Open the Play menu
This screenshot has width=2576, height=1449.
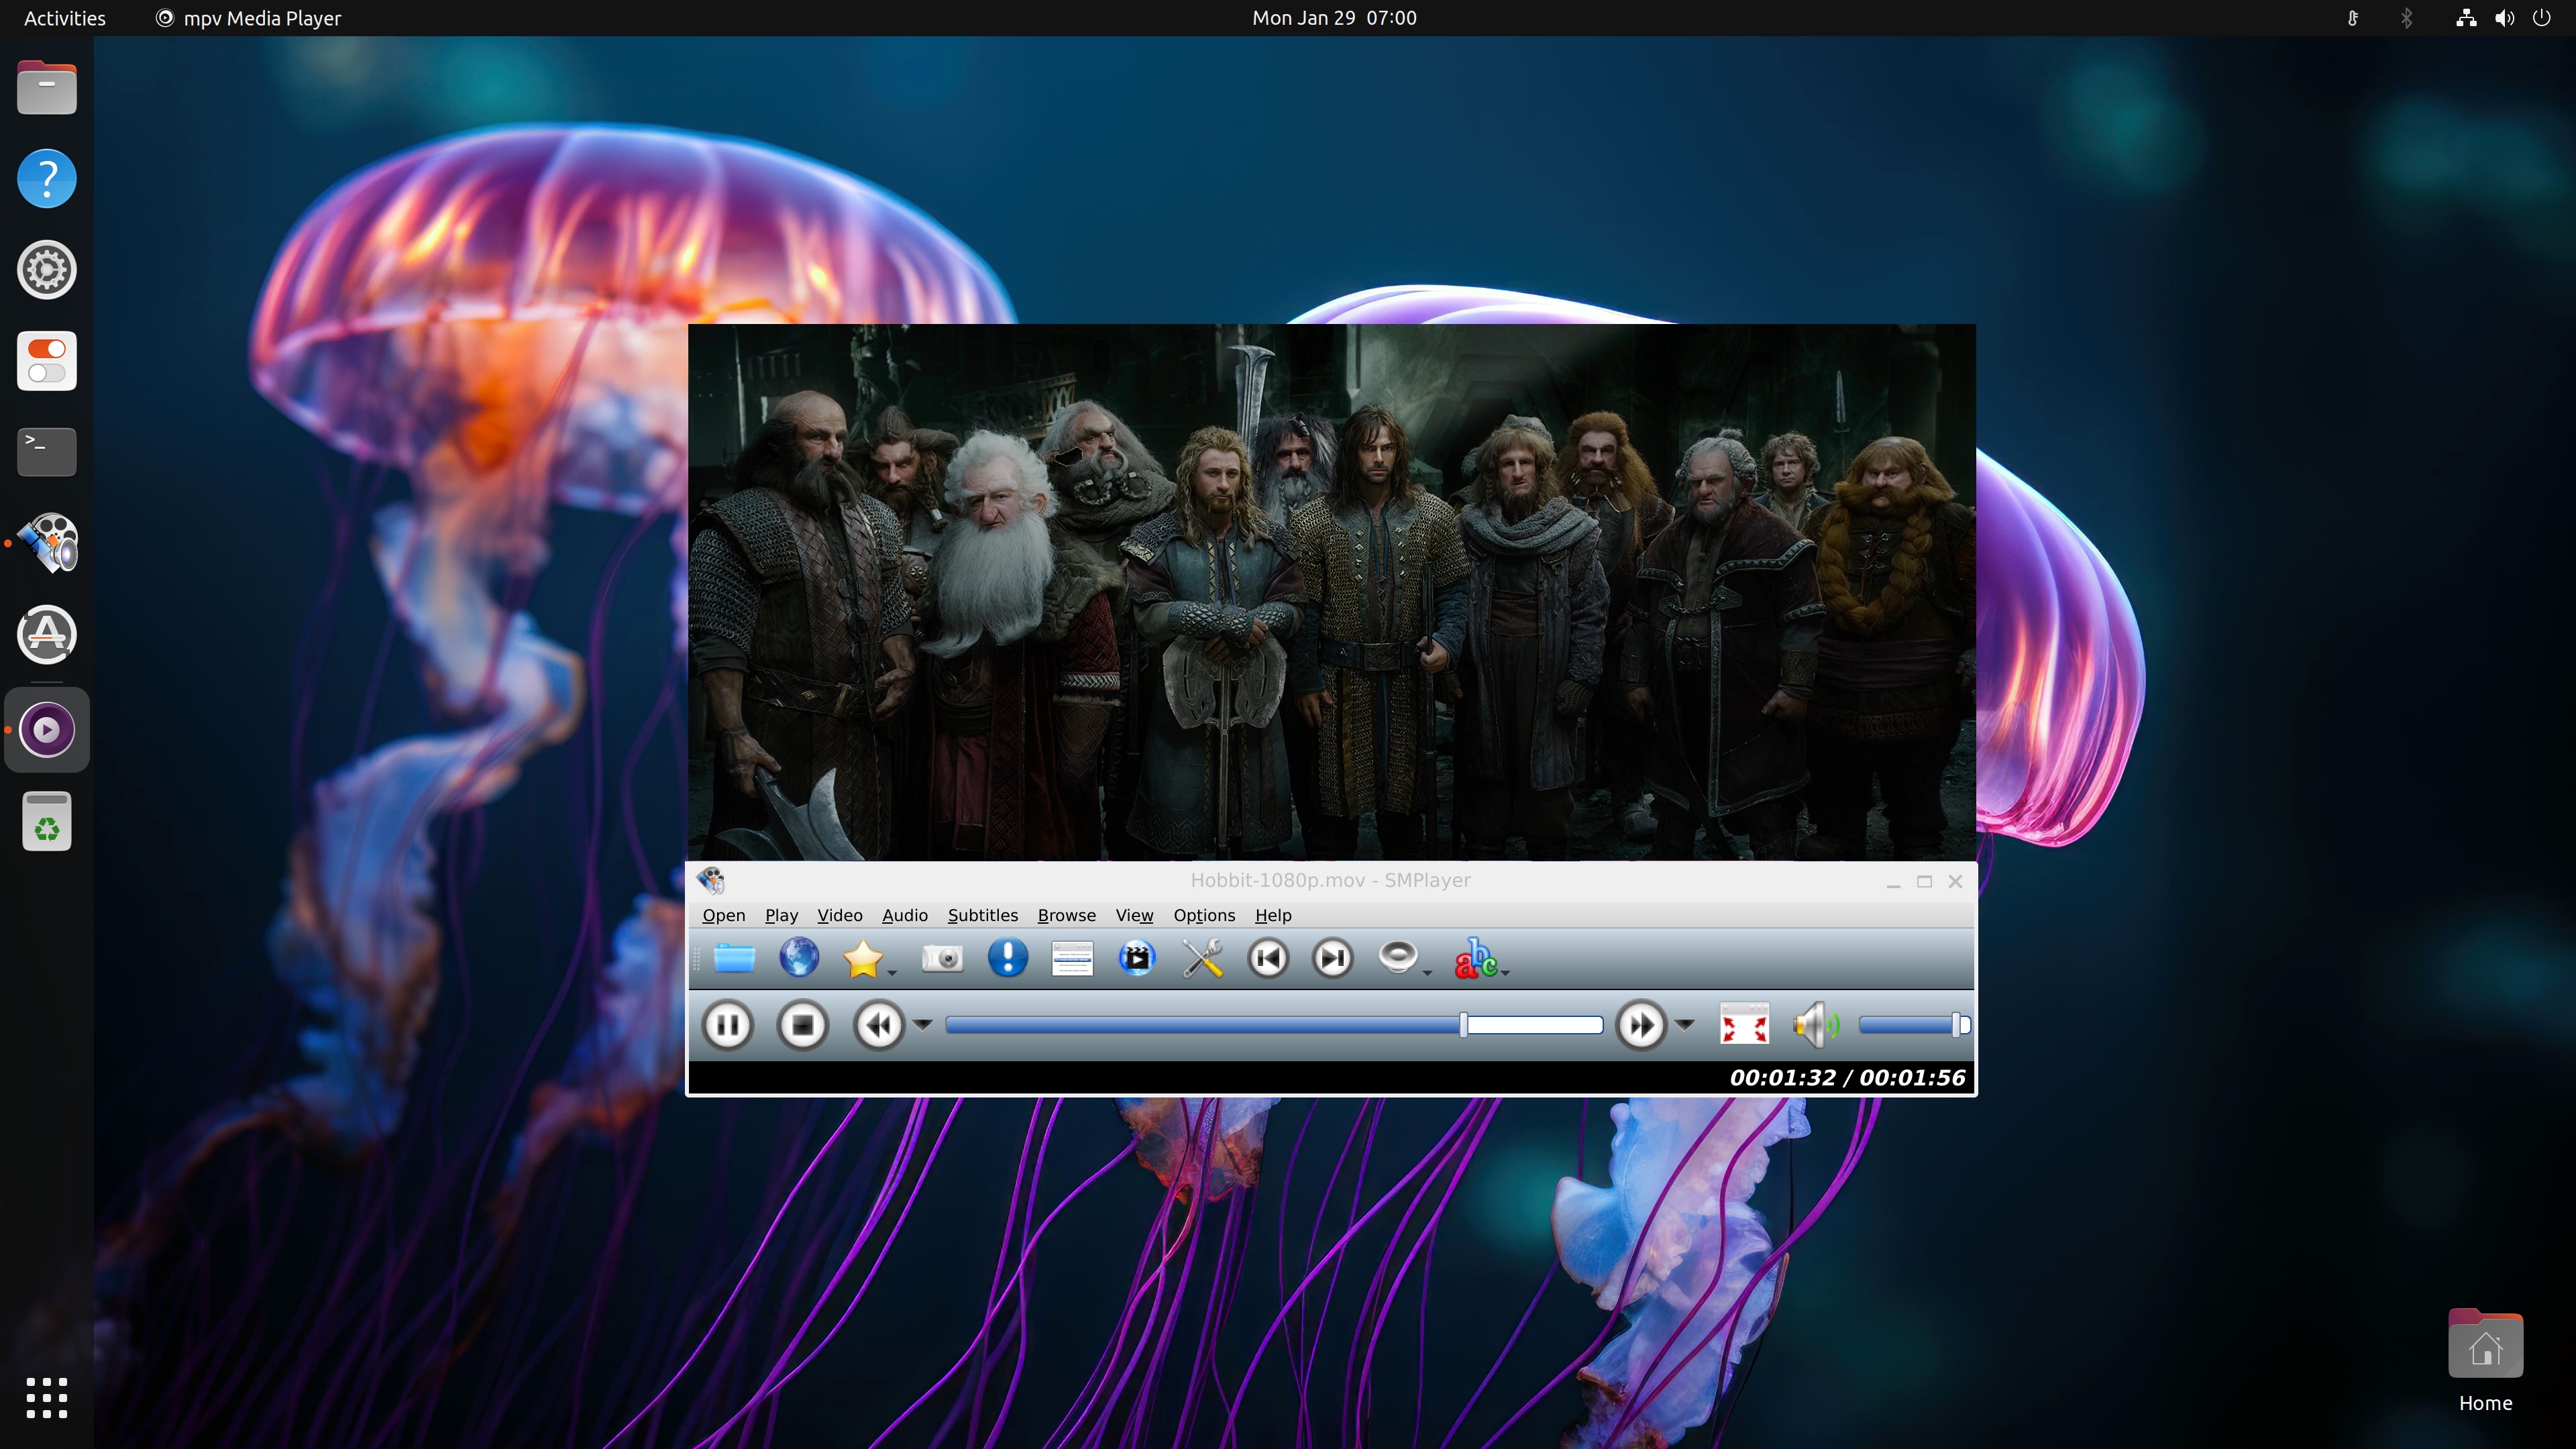click(781, 915)
